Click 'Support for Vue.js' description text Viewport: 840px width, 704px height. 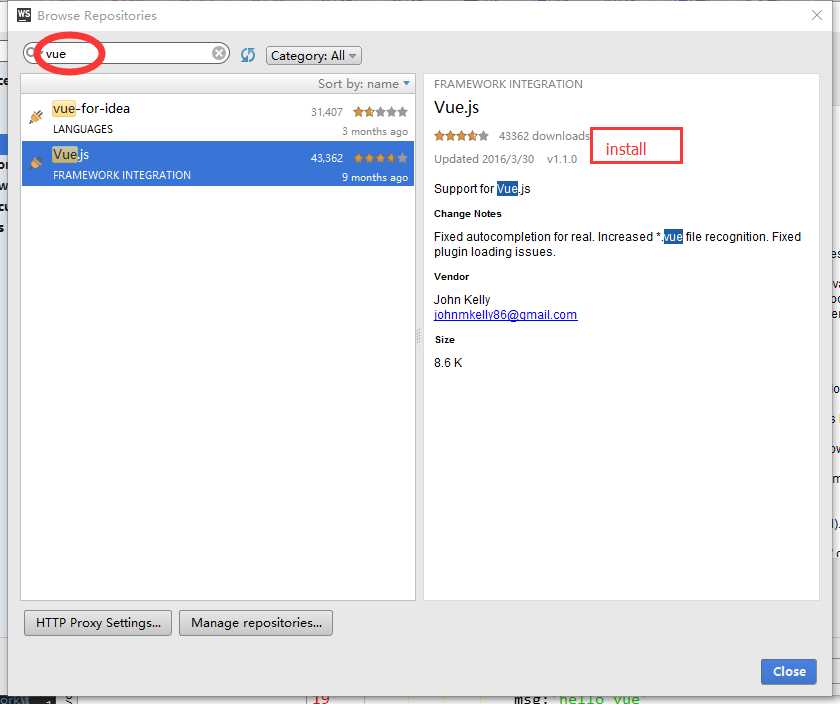[x=482, y=189]
